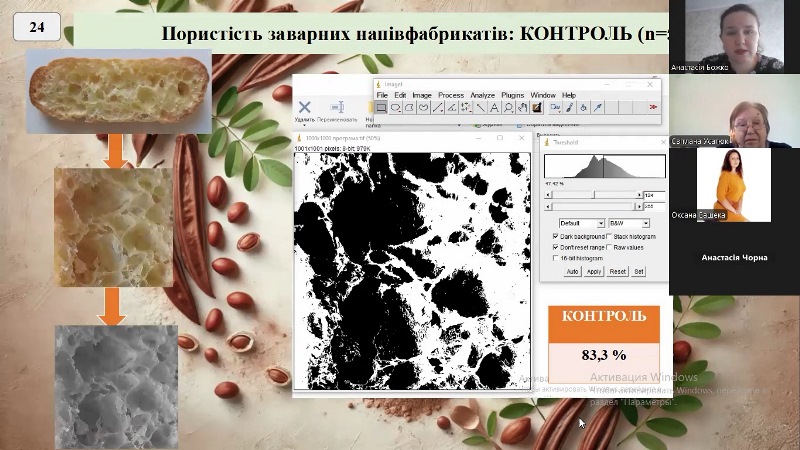The height and width of the screenshot is (450, 800).
Task: Click the Auto threshold button
Action: [x=572, y=271]
